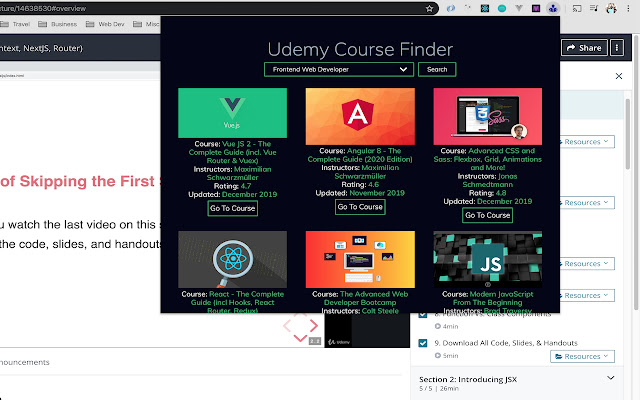640x400 pixels.
Task: Click the play icon beside 4min duration
Action: 438,326
